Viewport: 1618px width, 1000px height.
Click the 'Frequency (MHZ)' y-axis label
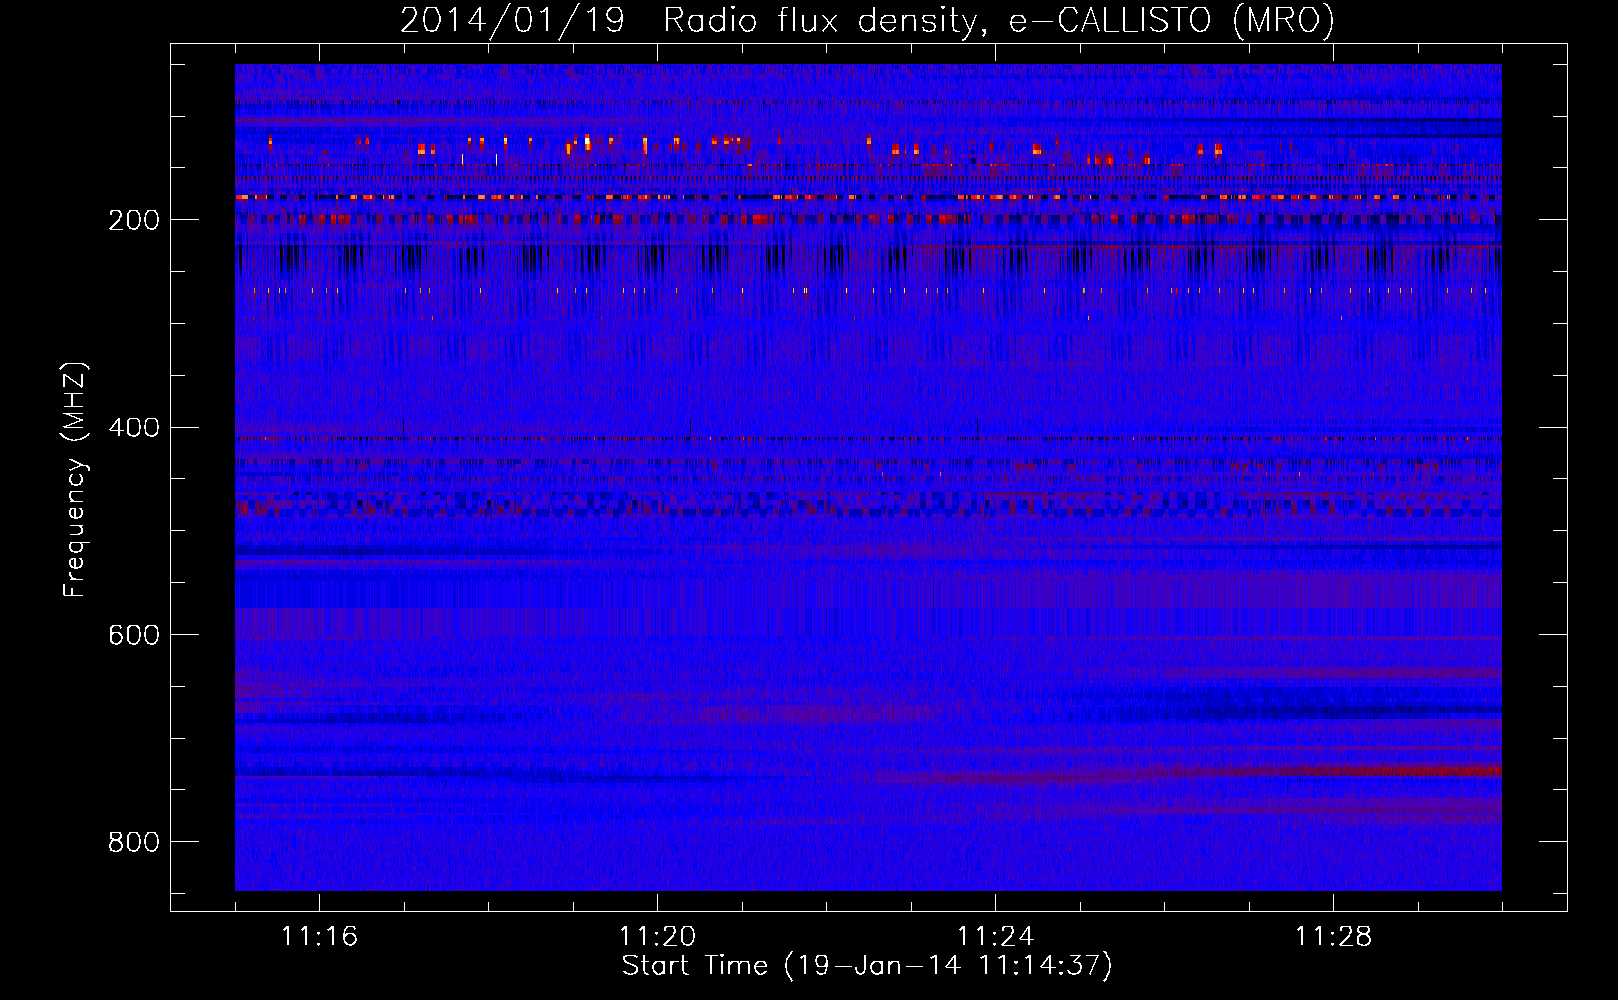75,480
